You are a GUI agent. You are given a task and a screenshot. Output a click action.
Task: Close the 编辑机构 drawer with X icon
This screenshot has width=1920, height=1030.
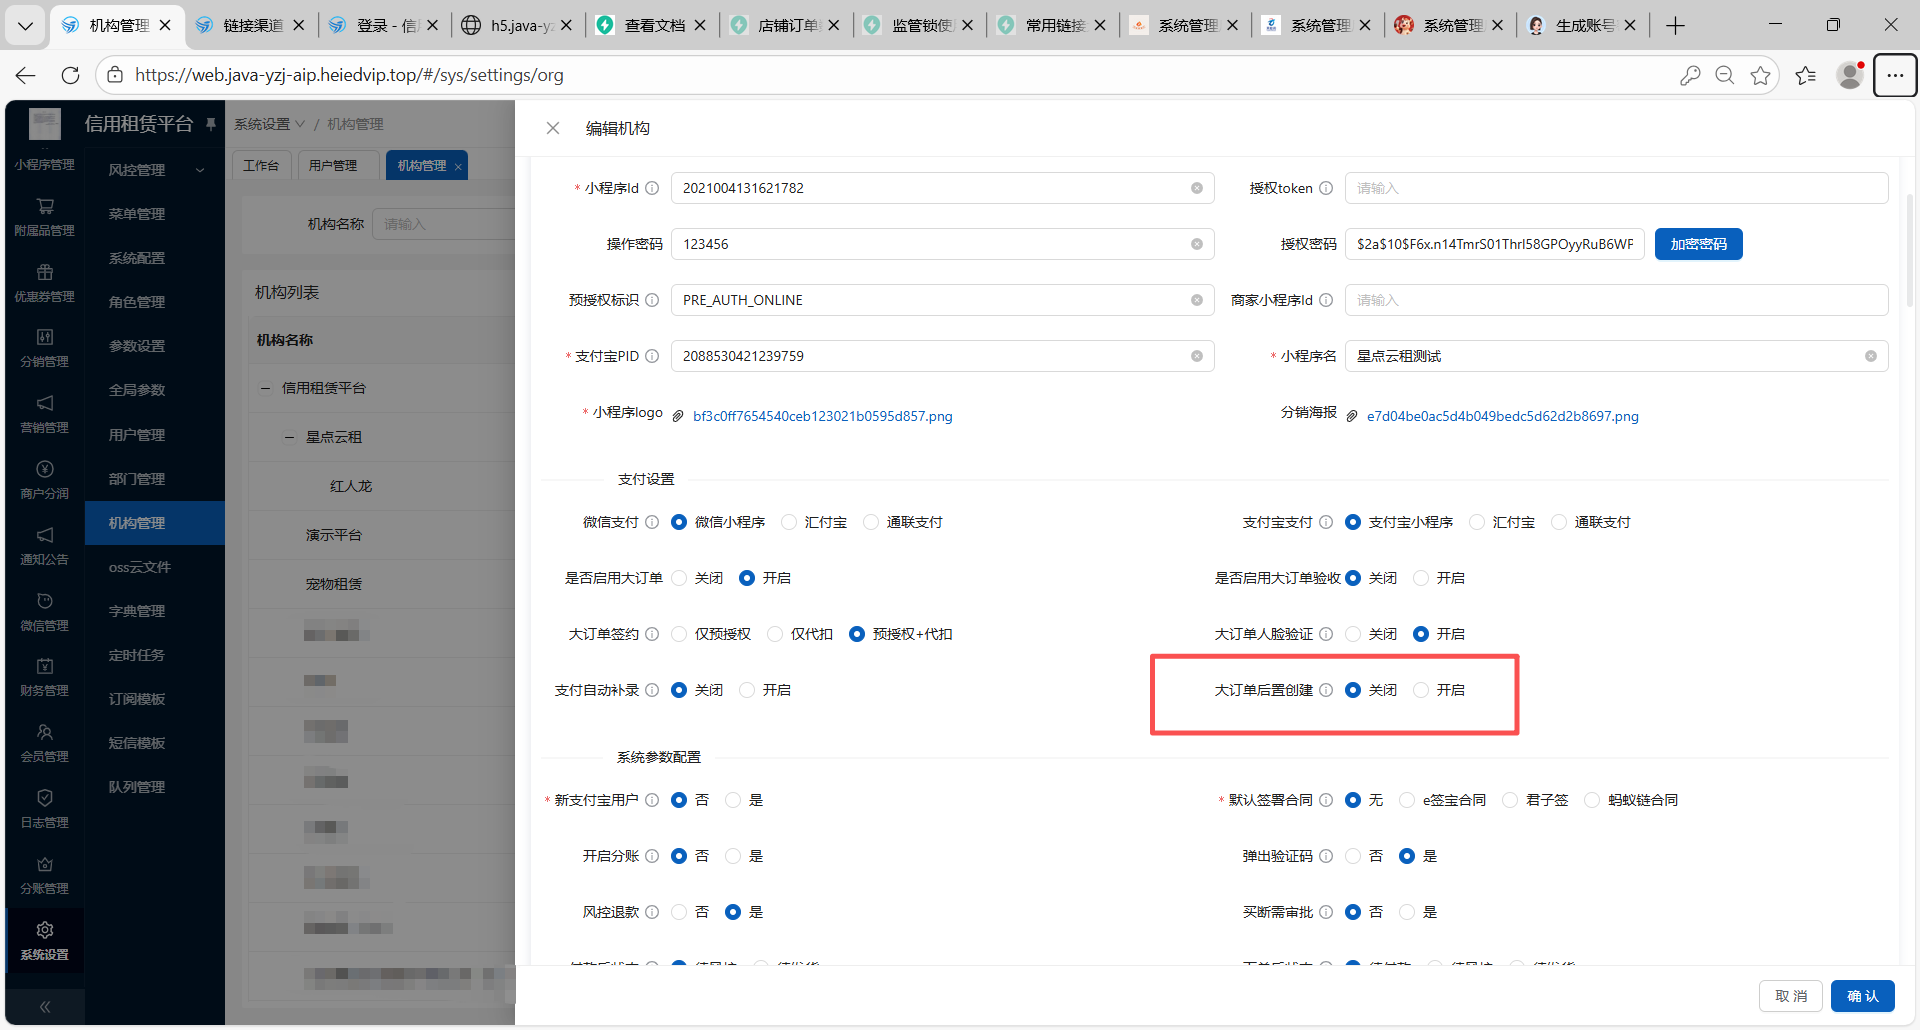tap(553, 128)
